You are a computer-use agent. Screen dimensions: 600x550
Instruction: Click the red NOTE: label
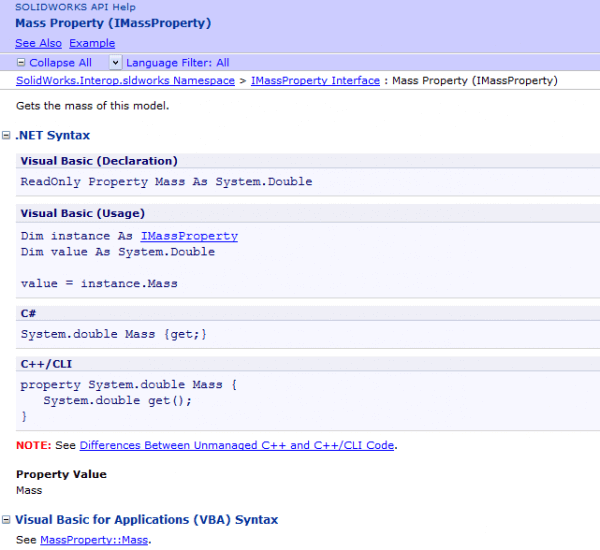coord(34,446)
